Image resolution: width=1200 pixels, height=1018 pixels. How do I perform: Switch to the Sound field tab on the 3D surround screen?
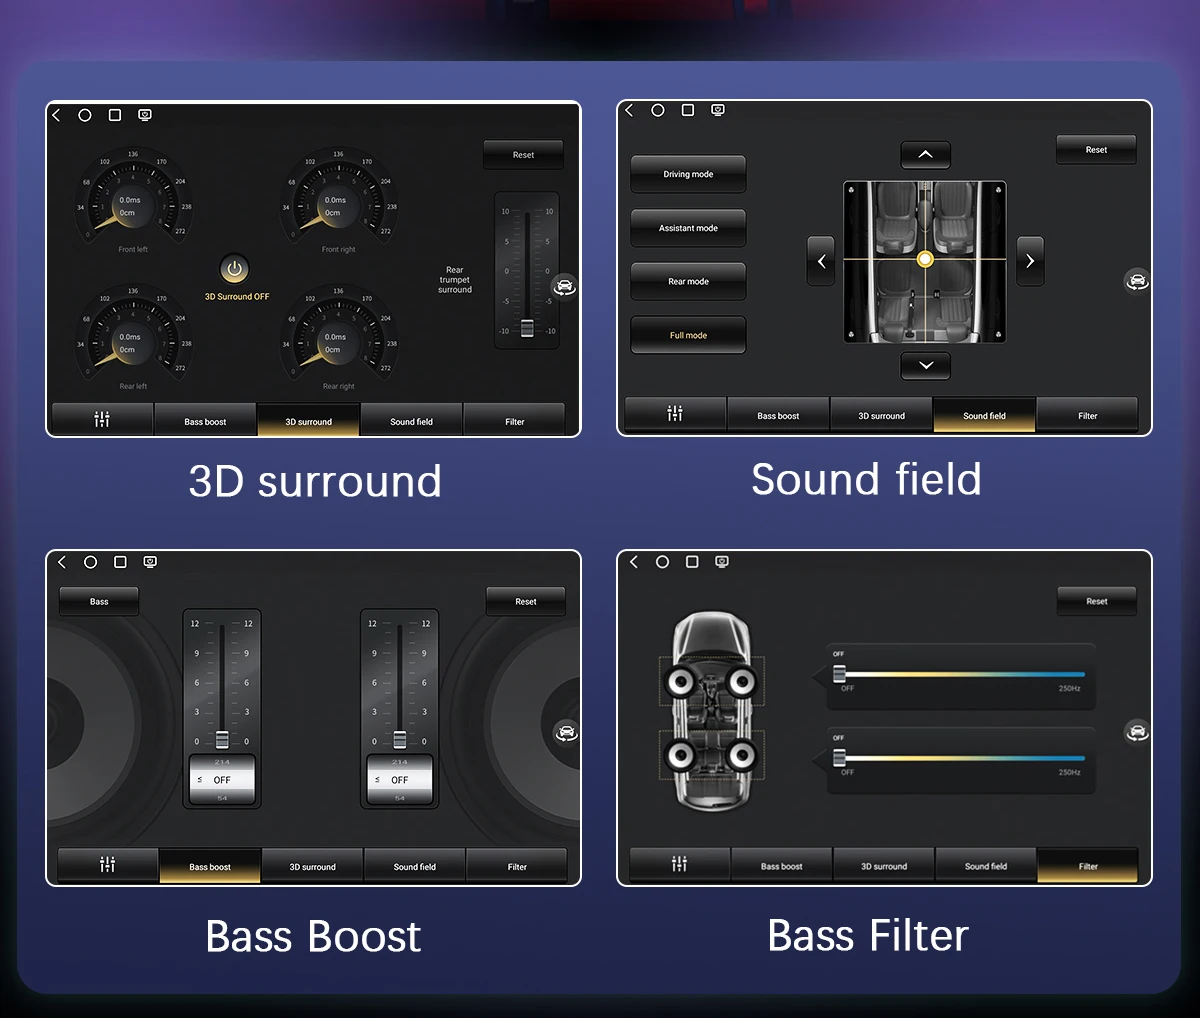tap(411, 421)
